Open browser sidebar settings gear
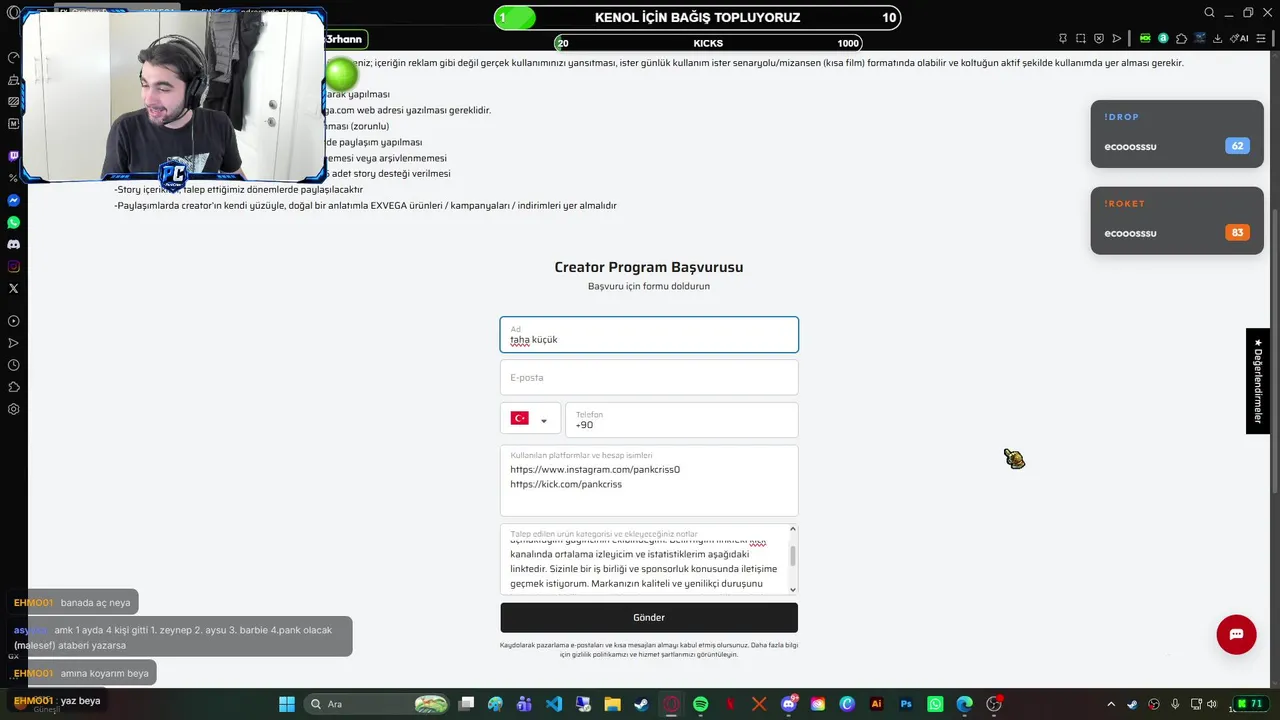This screenshot has width=1280, height=720. 13,409
